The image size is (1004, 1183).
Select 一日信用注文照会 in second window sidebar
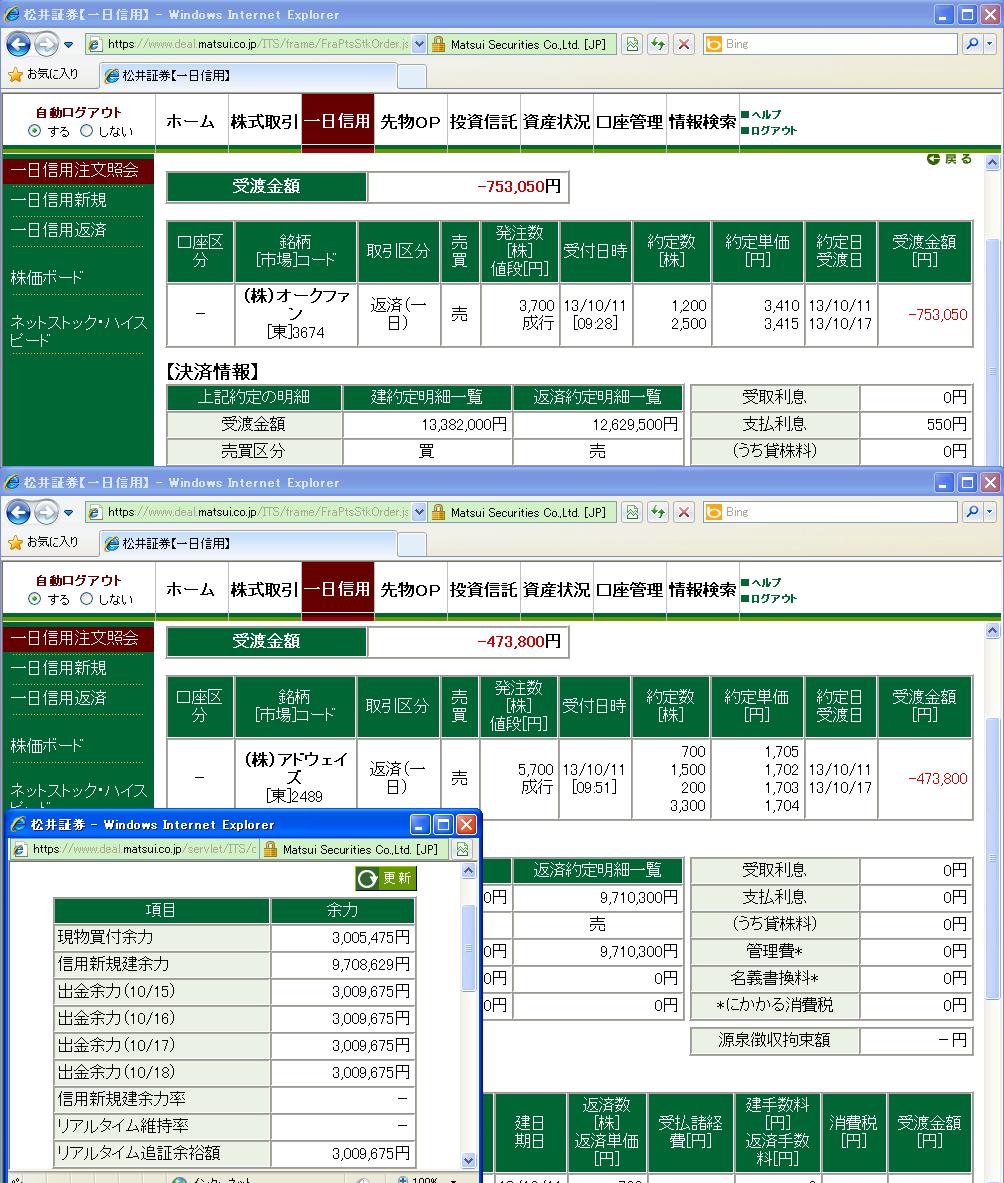pyautogui.click(x=78, y=638)
